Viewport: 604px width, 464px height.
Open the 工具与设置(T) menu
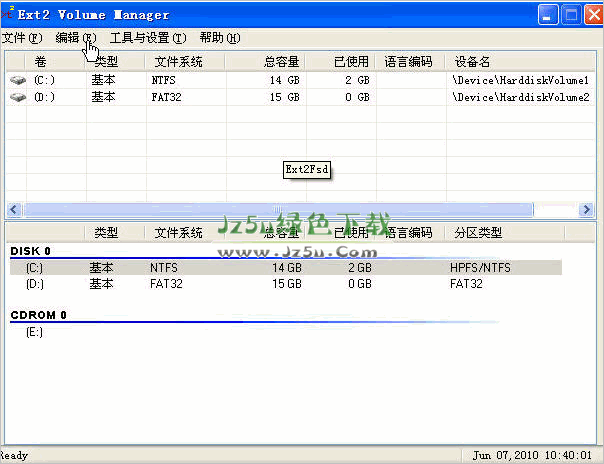(x=148, y=38)
